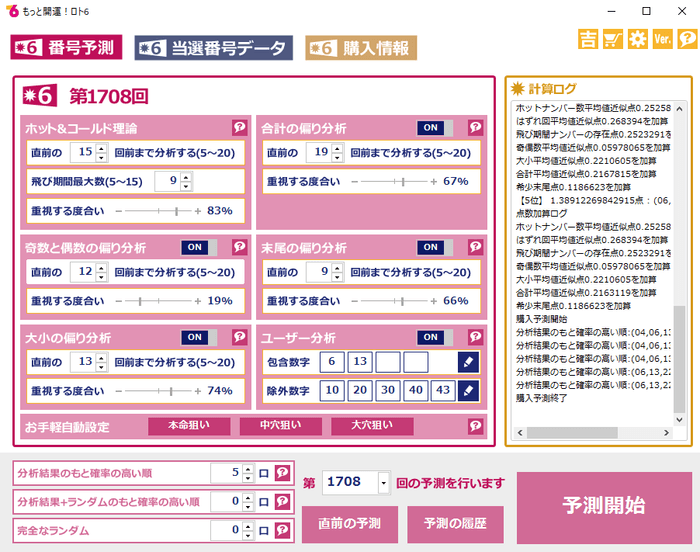Apply 中穴狙い auto setting
Image resolution: width=700 pixels, height=552 pixels.
tap(281, 426)
